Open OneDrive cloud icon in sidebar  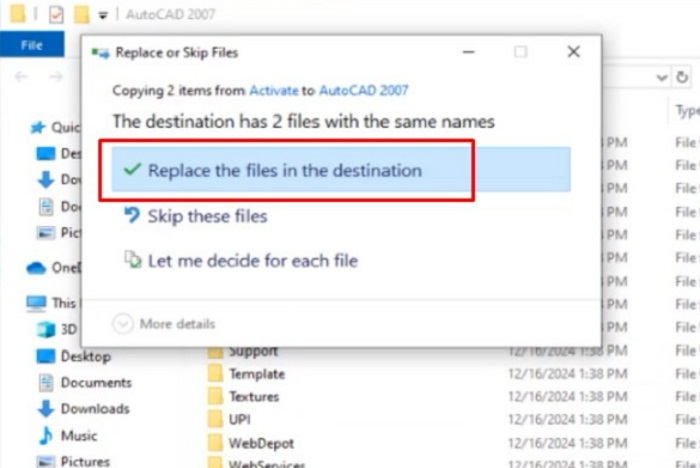point(36,268)
